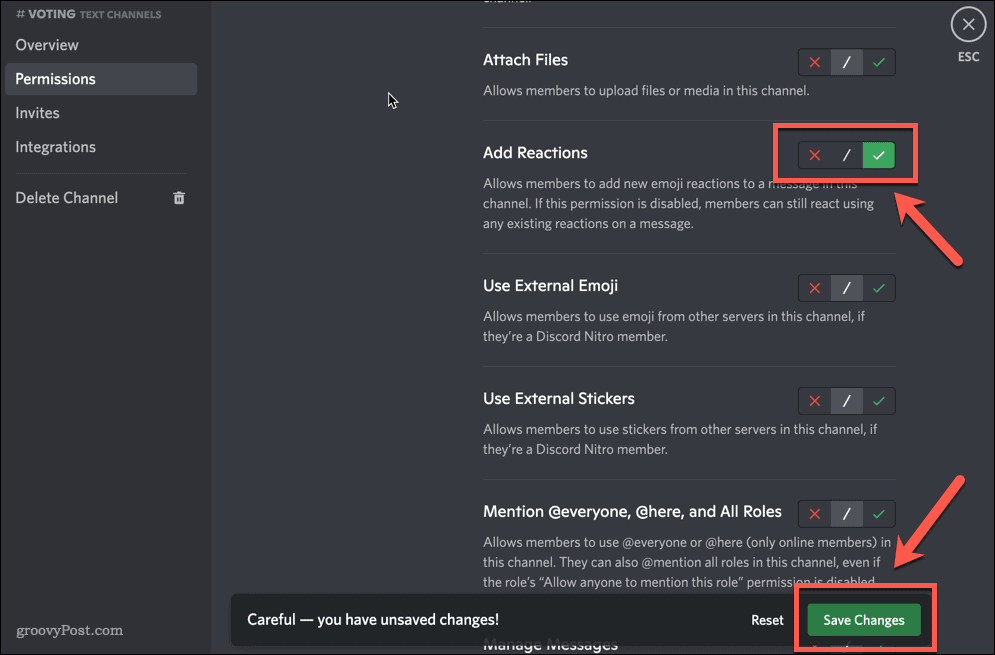The image size is (995, 655).
Task: Close settings with the ESC X icon
Action: click(x=967, y=25)
